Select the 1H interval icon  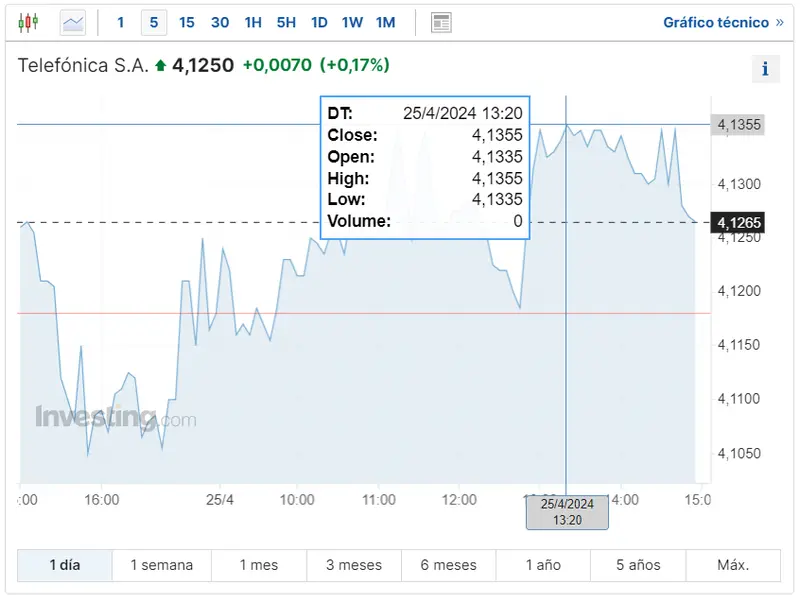pyautogui.click(x=253, y=22)
